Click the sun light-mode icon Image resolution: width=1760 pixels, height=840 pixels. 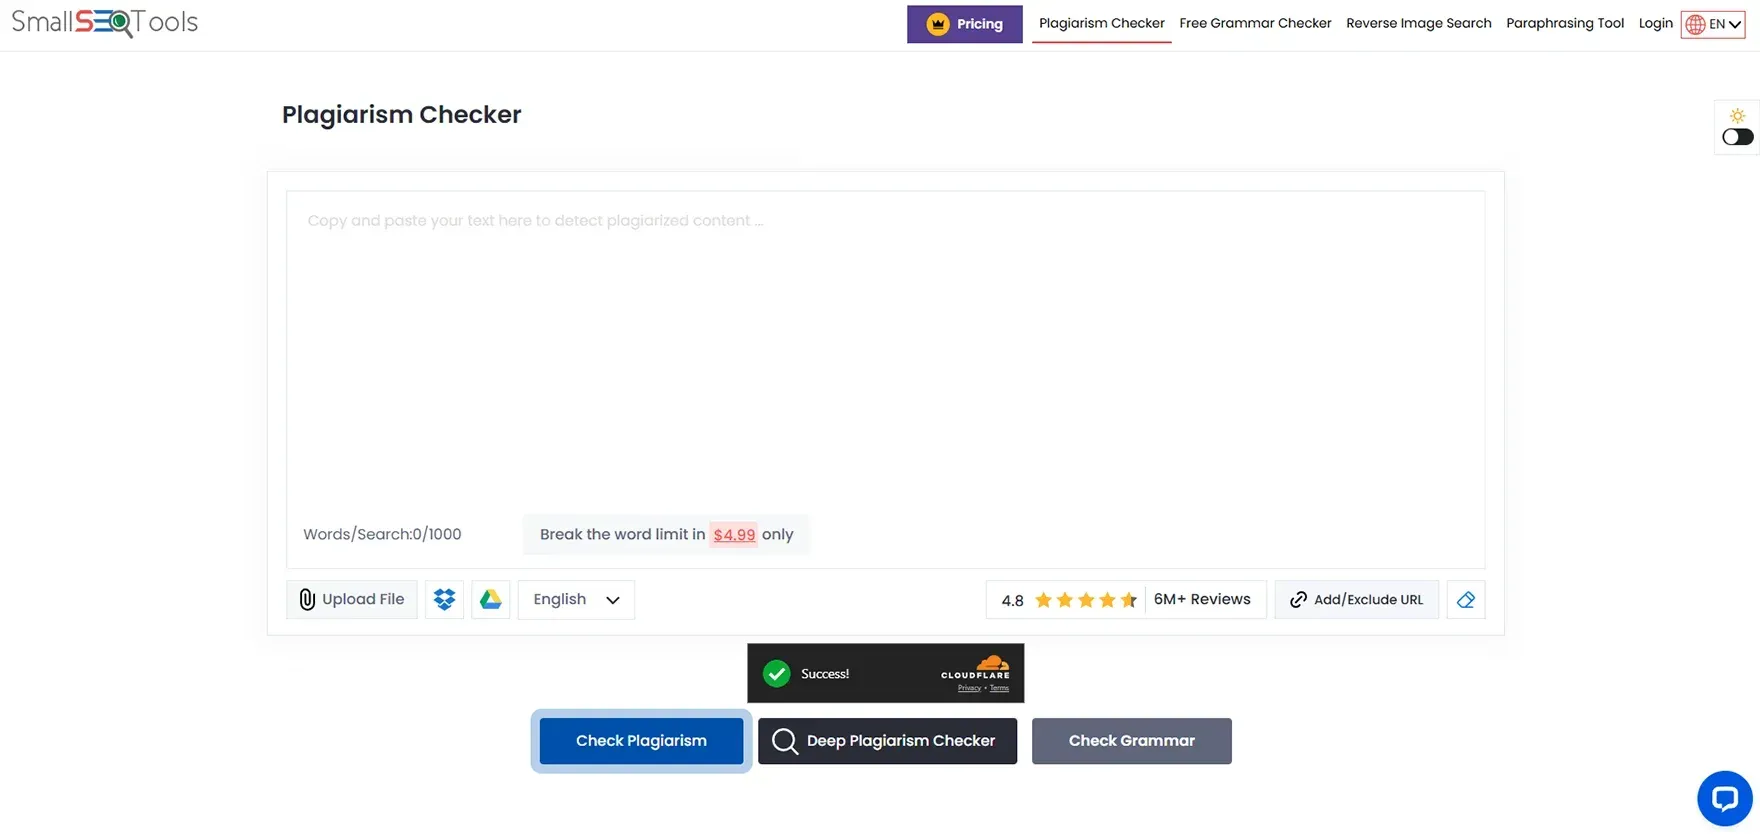click(1737, 115)
